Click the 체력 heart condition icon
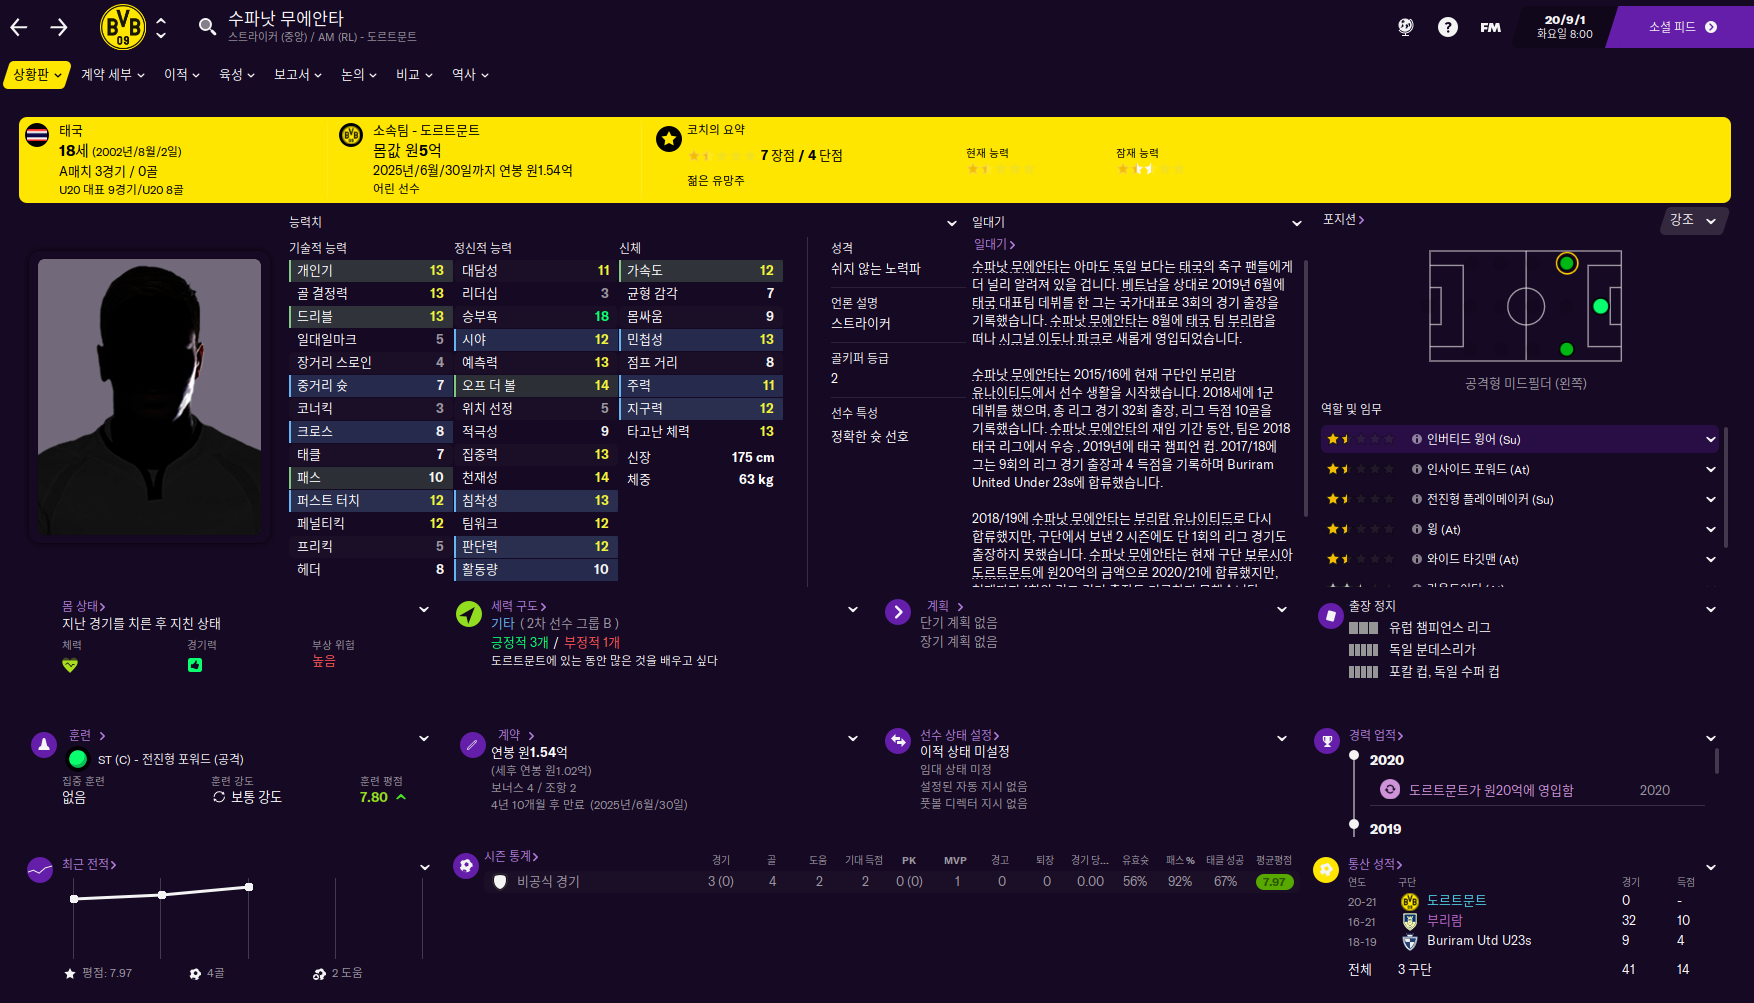1754x1003 pixels. (x=70, y=665)
